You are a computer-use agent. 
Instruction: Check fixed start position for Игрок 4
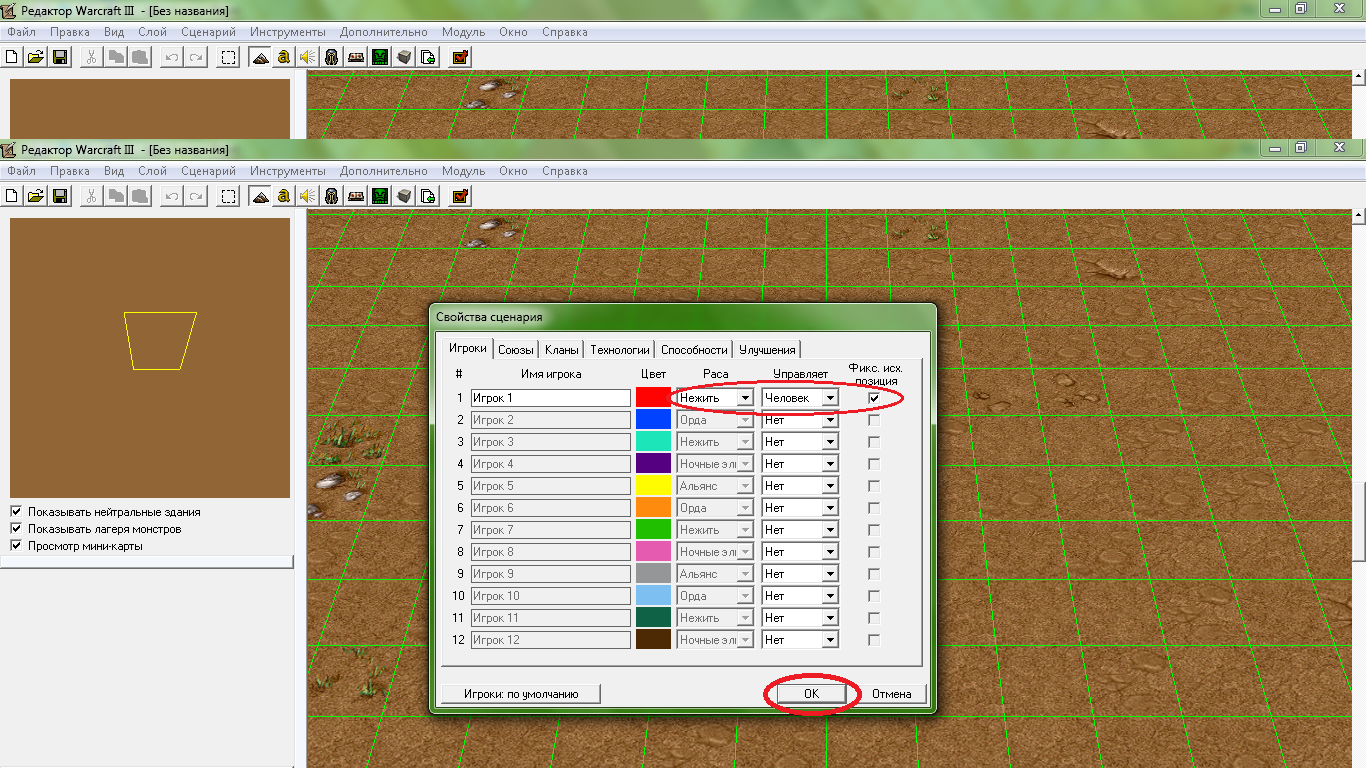click(874, 464)
